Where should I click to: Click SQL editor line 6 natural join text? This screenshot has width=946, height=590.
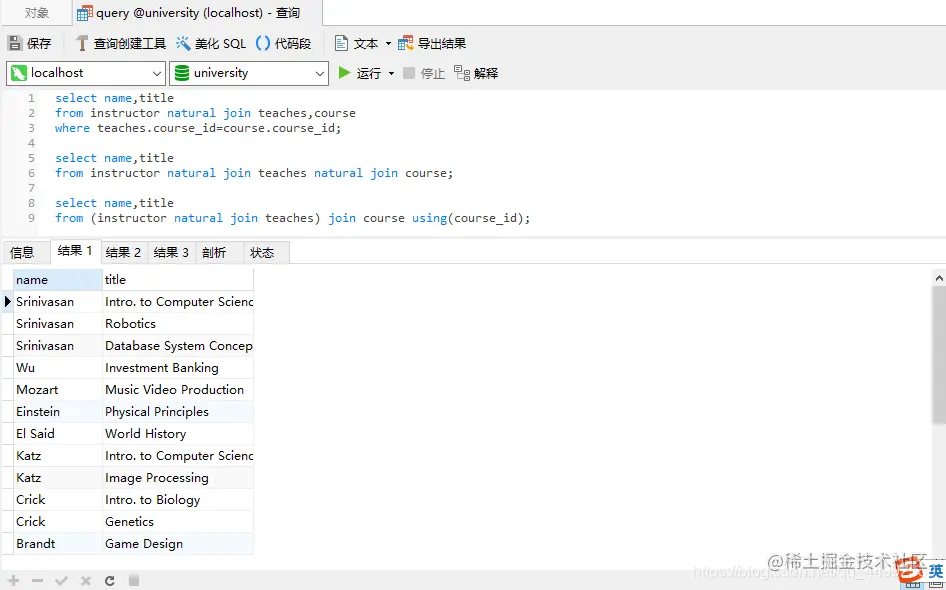(x=355, y=173)
